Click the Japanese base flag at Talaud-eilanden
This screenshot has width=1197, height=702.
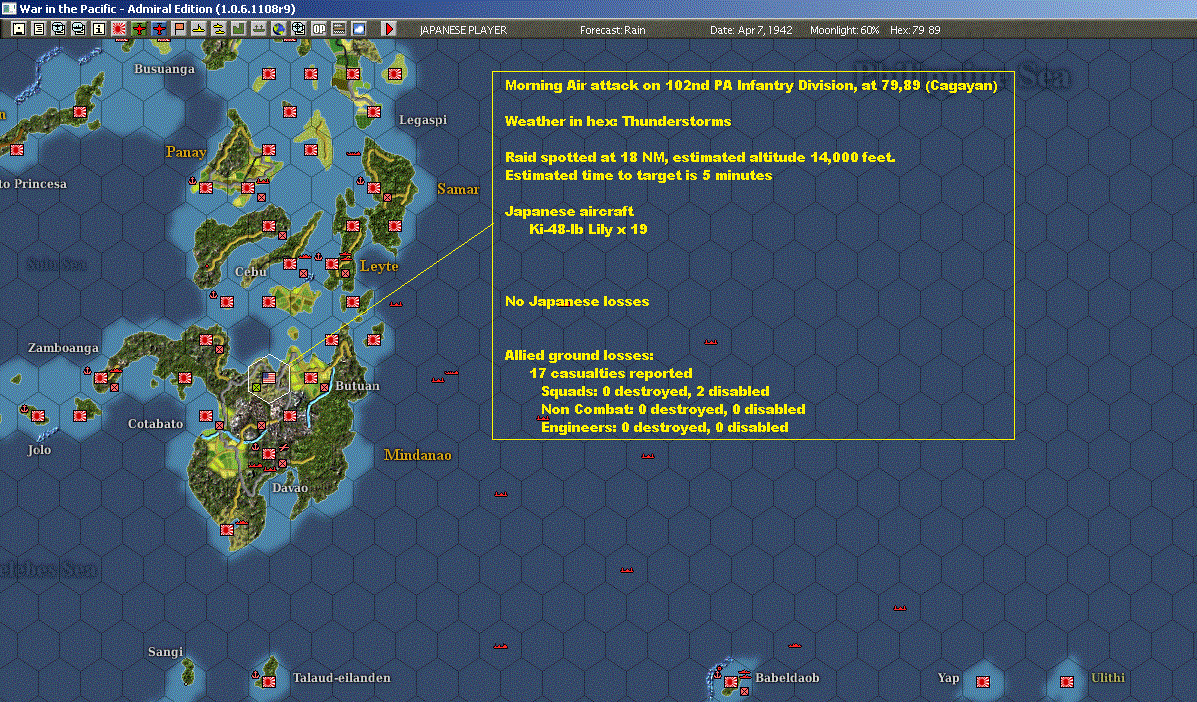coord(269,681)
